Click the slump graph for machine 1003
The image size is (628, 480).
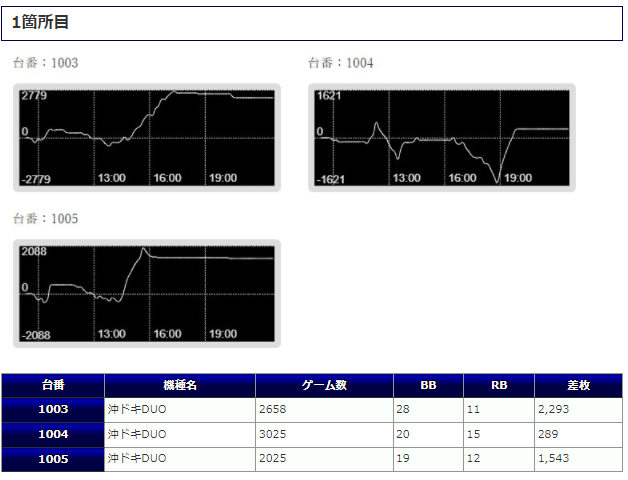click(x=147, y=137)
